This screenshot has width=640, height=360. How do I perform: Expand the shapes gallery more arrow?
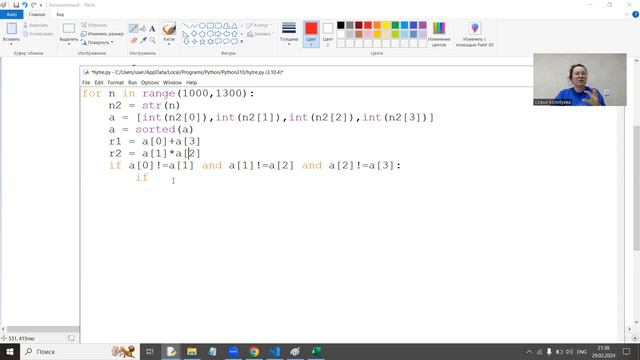tap(242, 42)
